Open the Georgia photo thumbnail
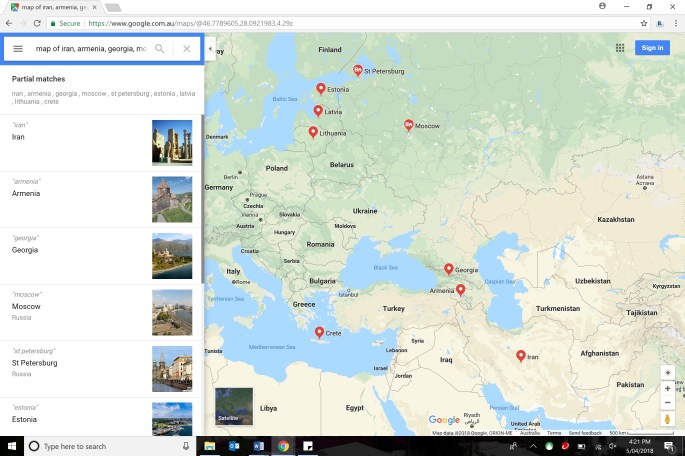Image resolution: width=685 pixels, height=456 pixels. tap(172, 256)
